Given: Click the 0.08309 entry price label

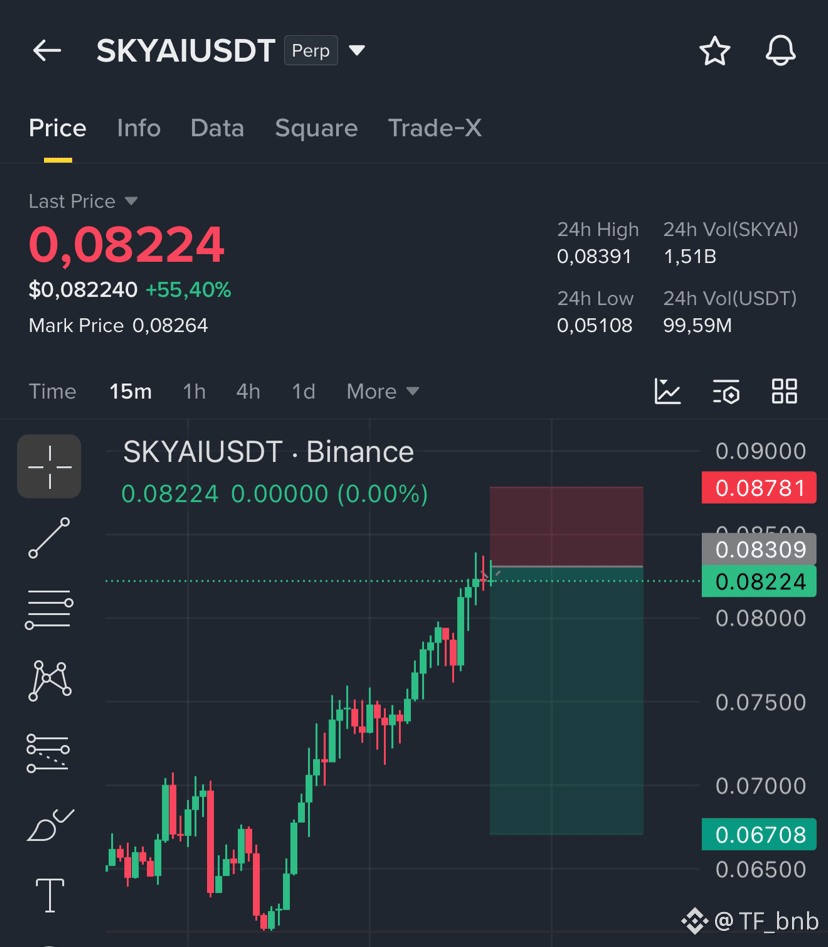Looking at the screenshot, I should click(759, 550).
